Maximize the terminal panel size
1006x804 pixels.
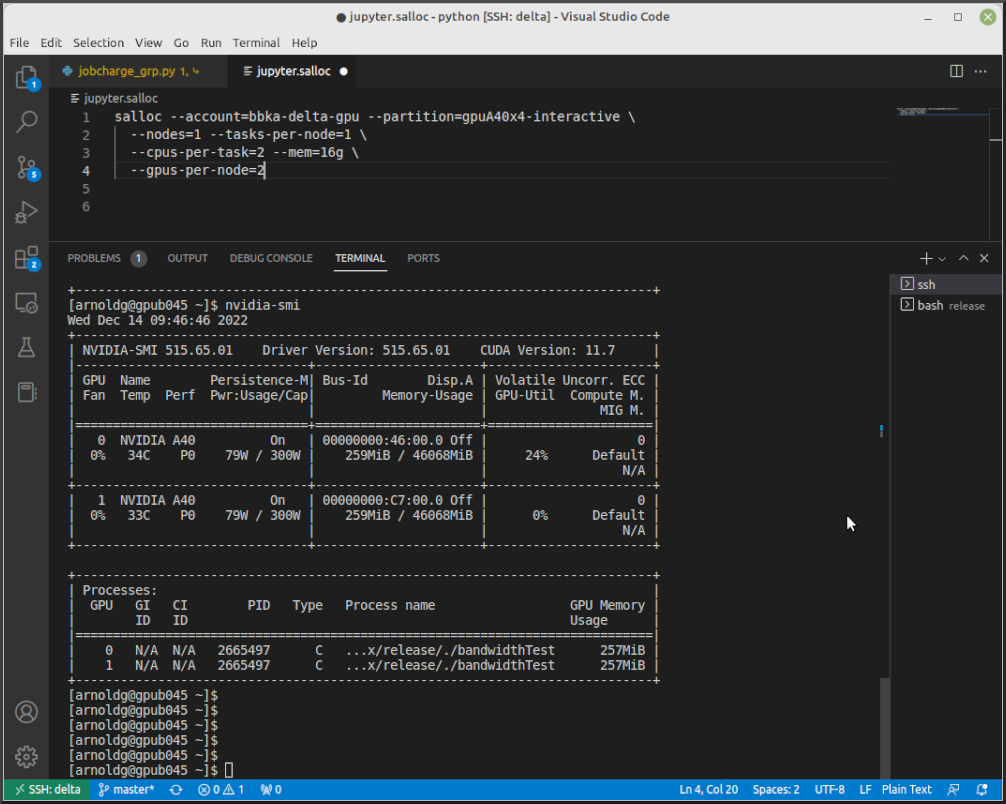(x=963, y=258)
